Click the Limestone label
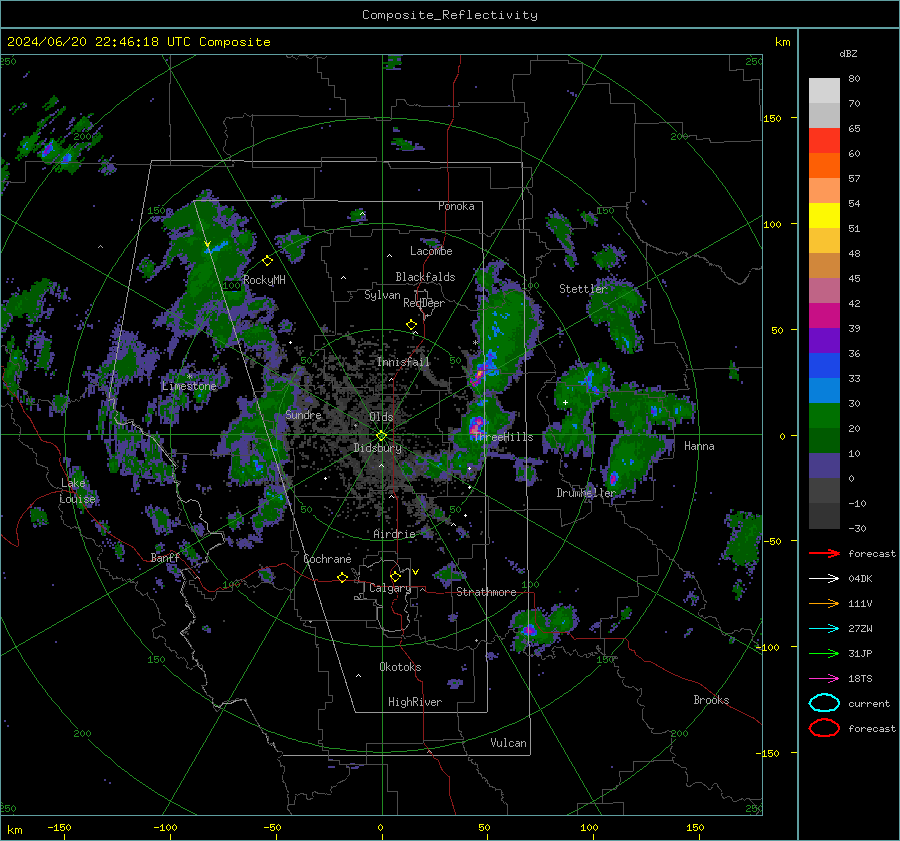This screenshot has width=900, height=841. pyautogui.click(x=189, y=386)
